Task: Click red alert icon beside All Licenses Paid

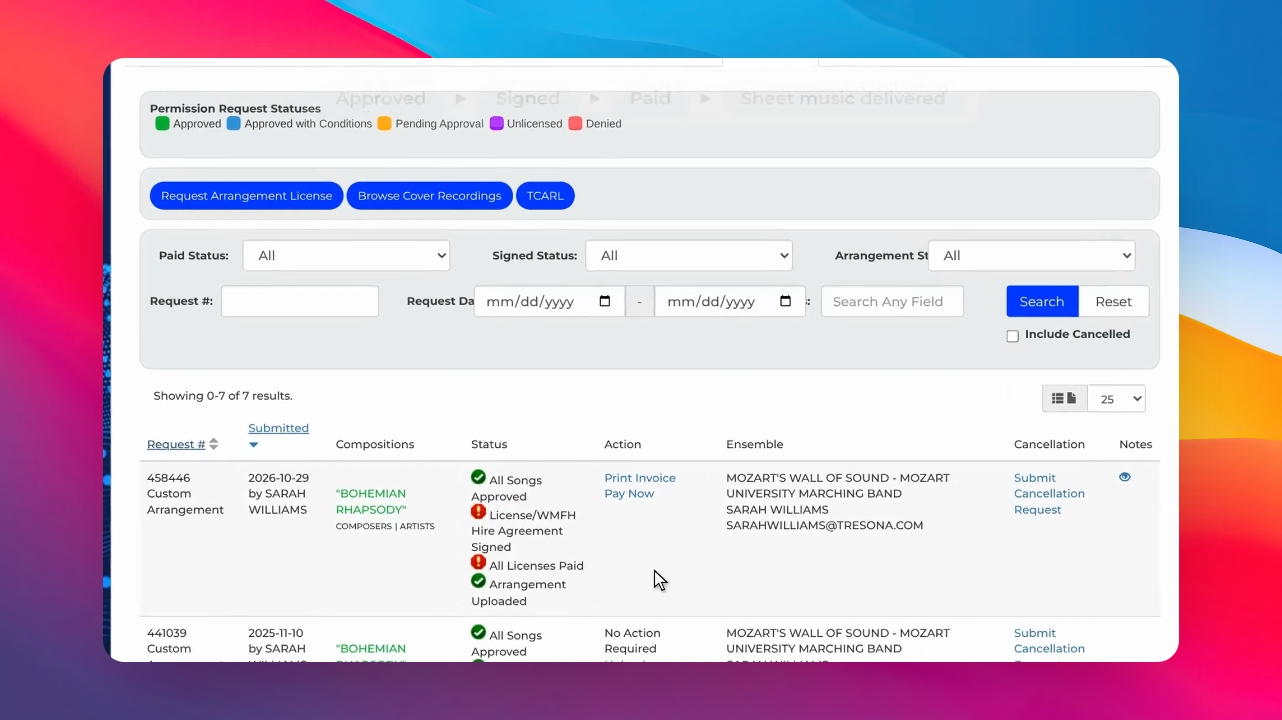Action: tap(478, 563)
